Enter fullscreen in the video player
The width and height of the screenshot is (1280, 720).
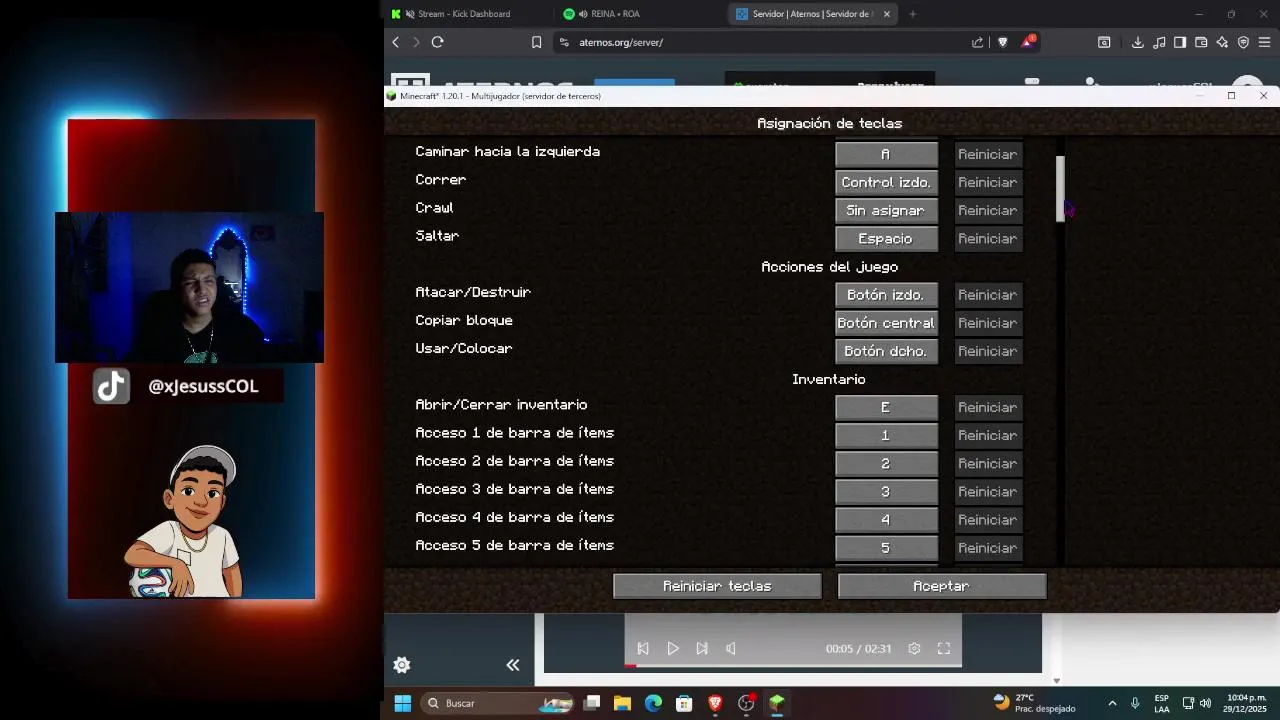943,649
